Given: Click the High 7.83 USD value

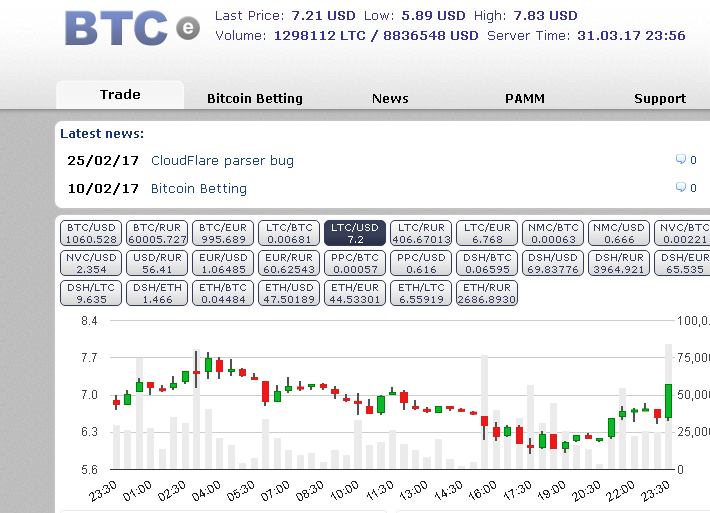Looking at the screenshot, I should 545,15.
